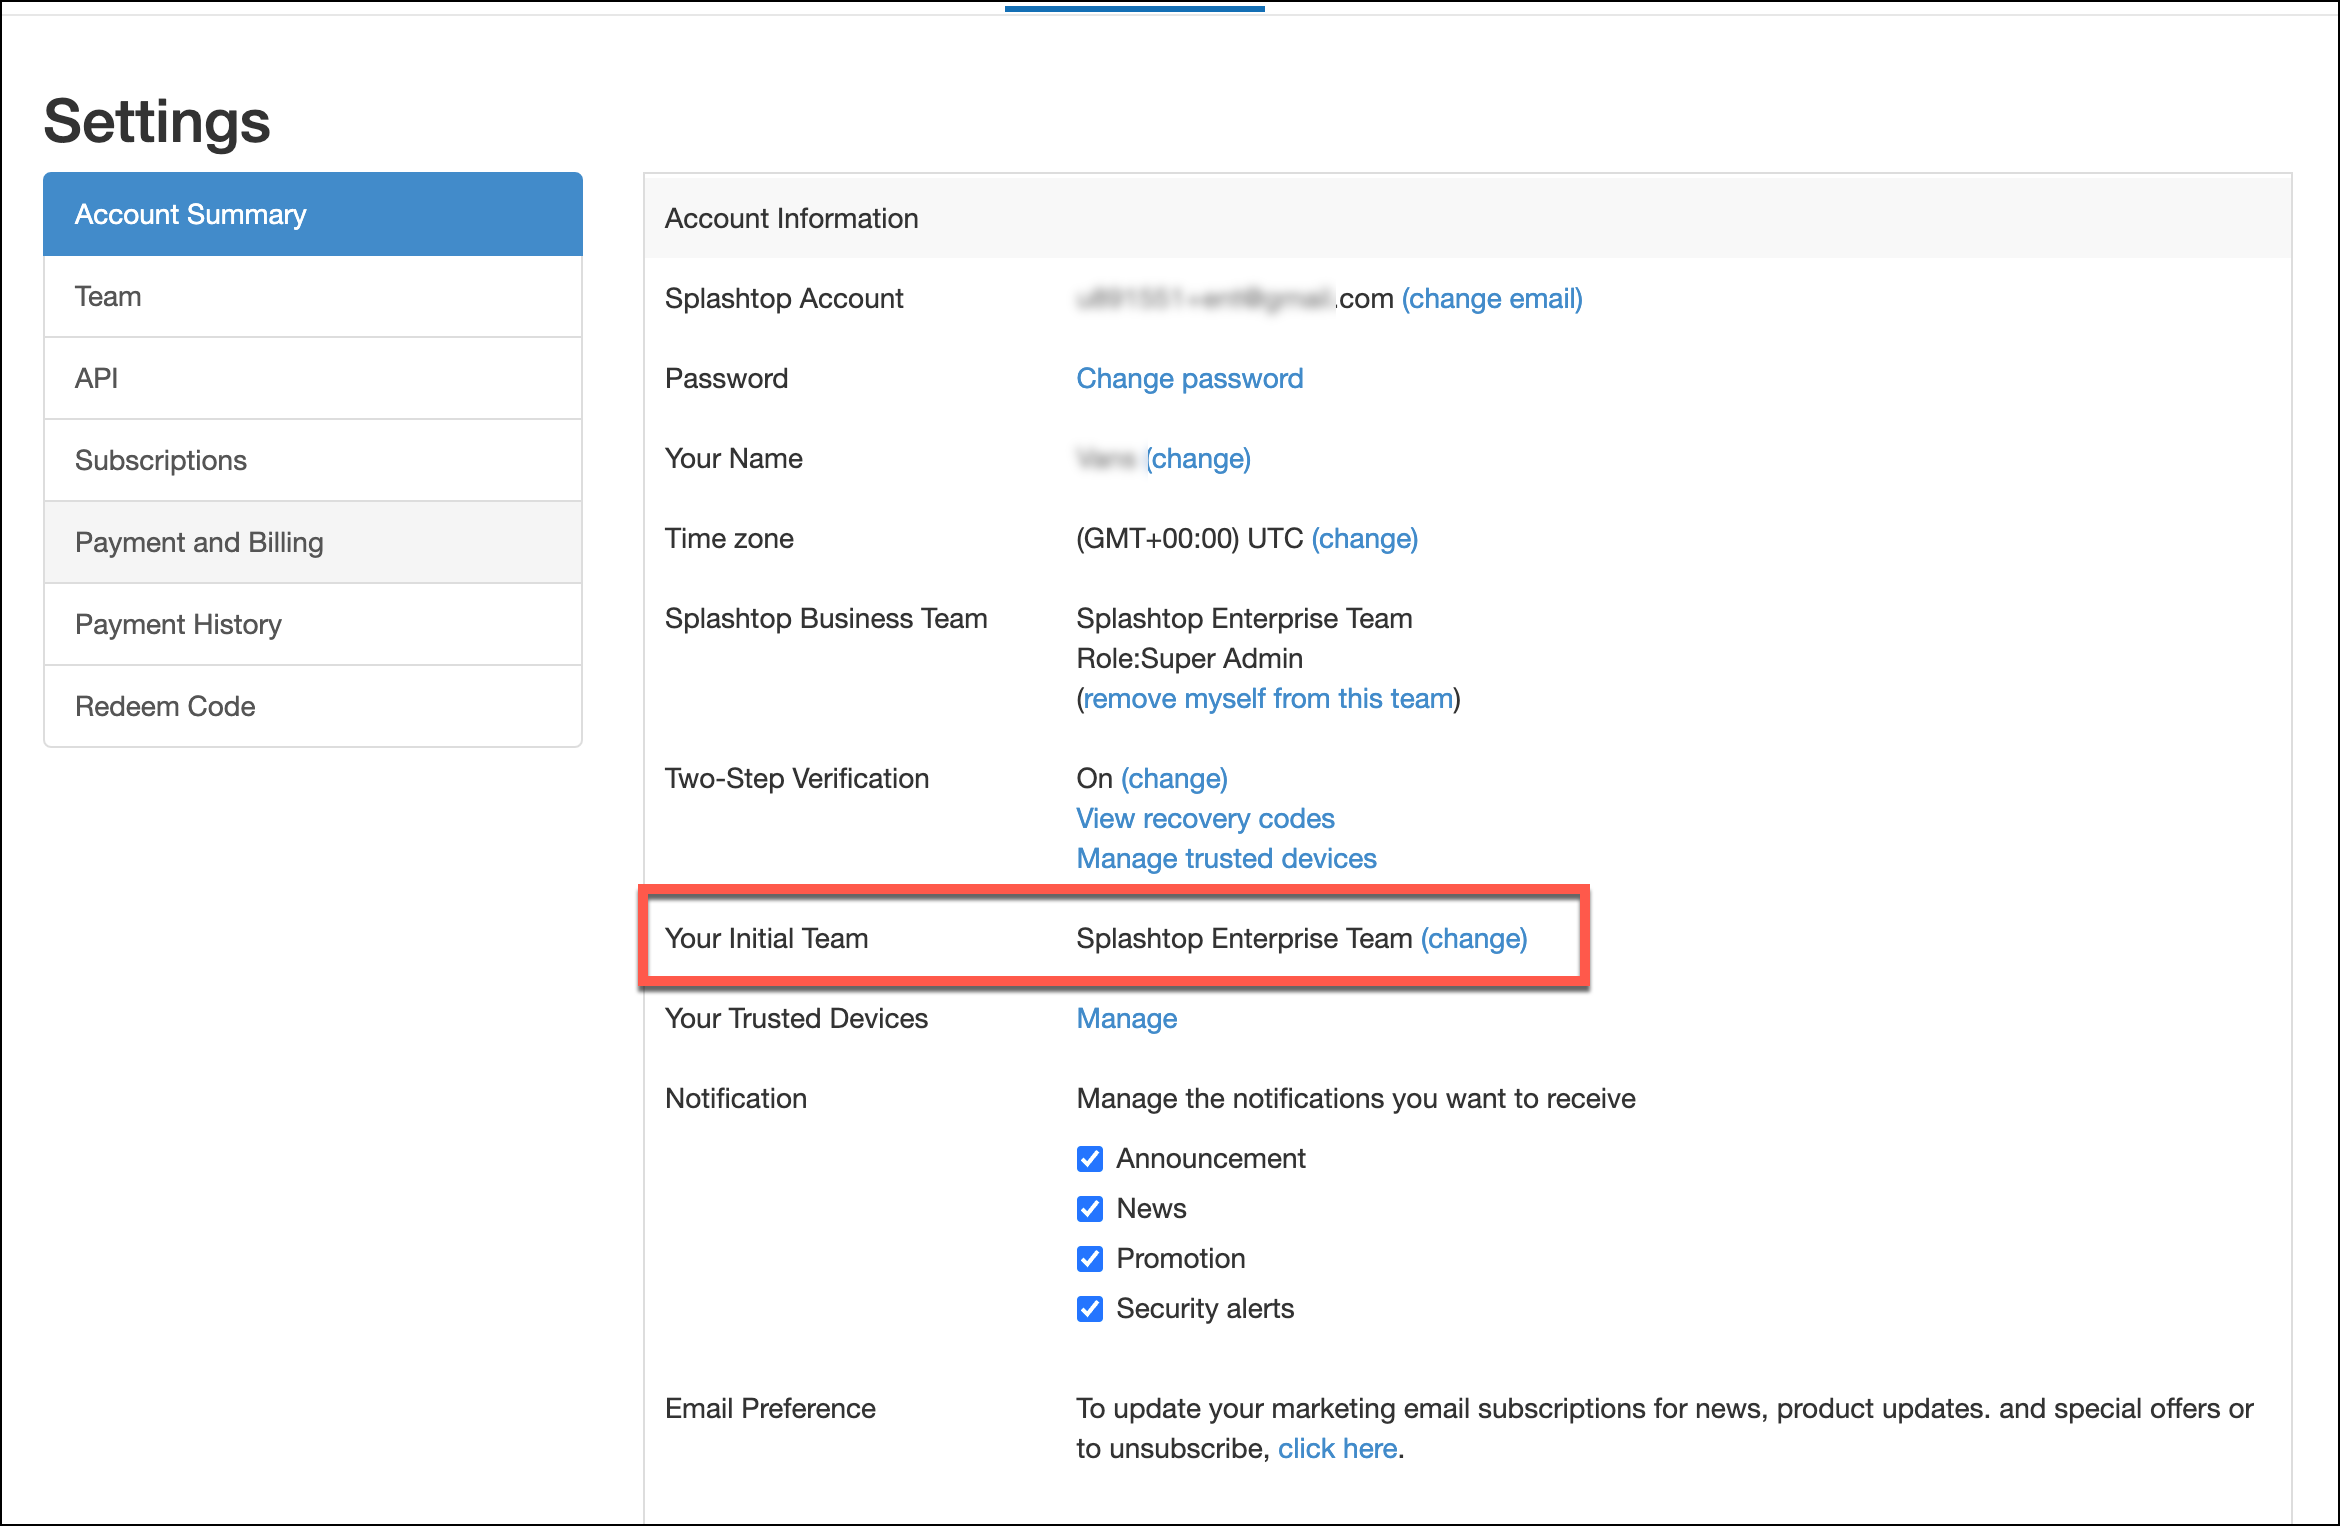Click Change password link
Image resolution: width=2340 pixels, height=1526 pixels.
point(1189,379)
